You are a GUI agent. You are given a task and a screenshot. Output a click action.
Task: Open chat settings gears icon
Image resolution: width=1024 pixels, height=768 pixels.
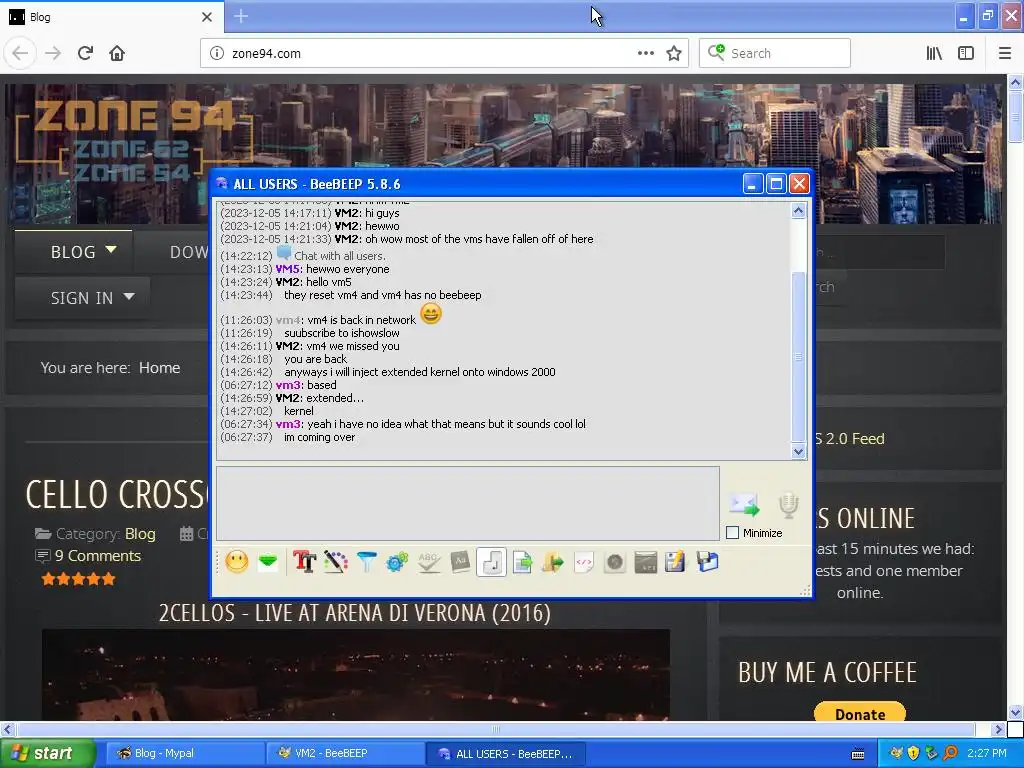[397, 562]
